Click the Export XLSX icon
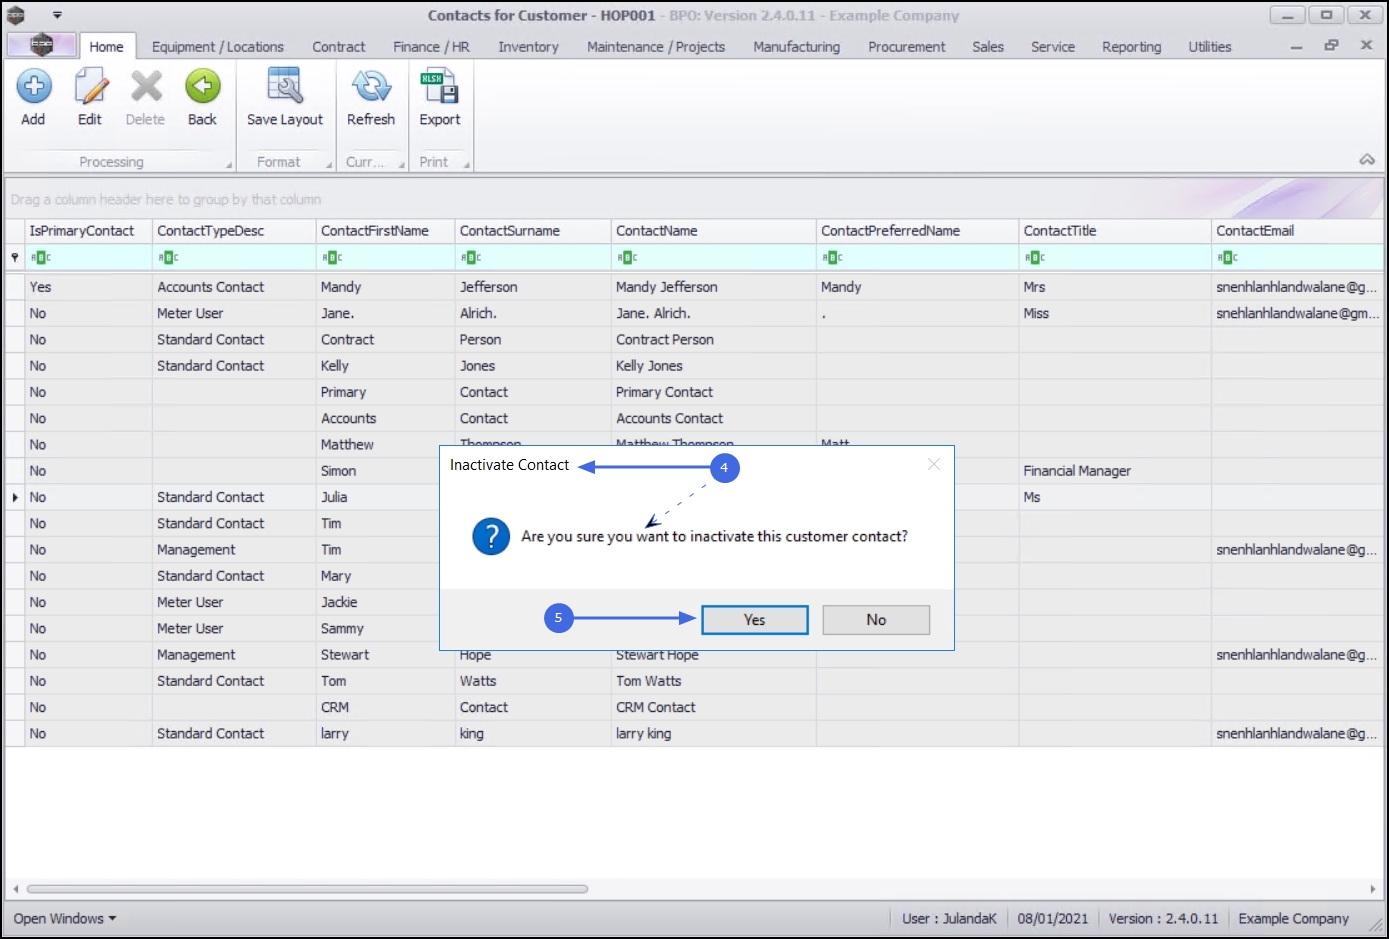 [440, 87]
